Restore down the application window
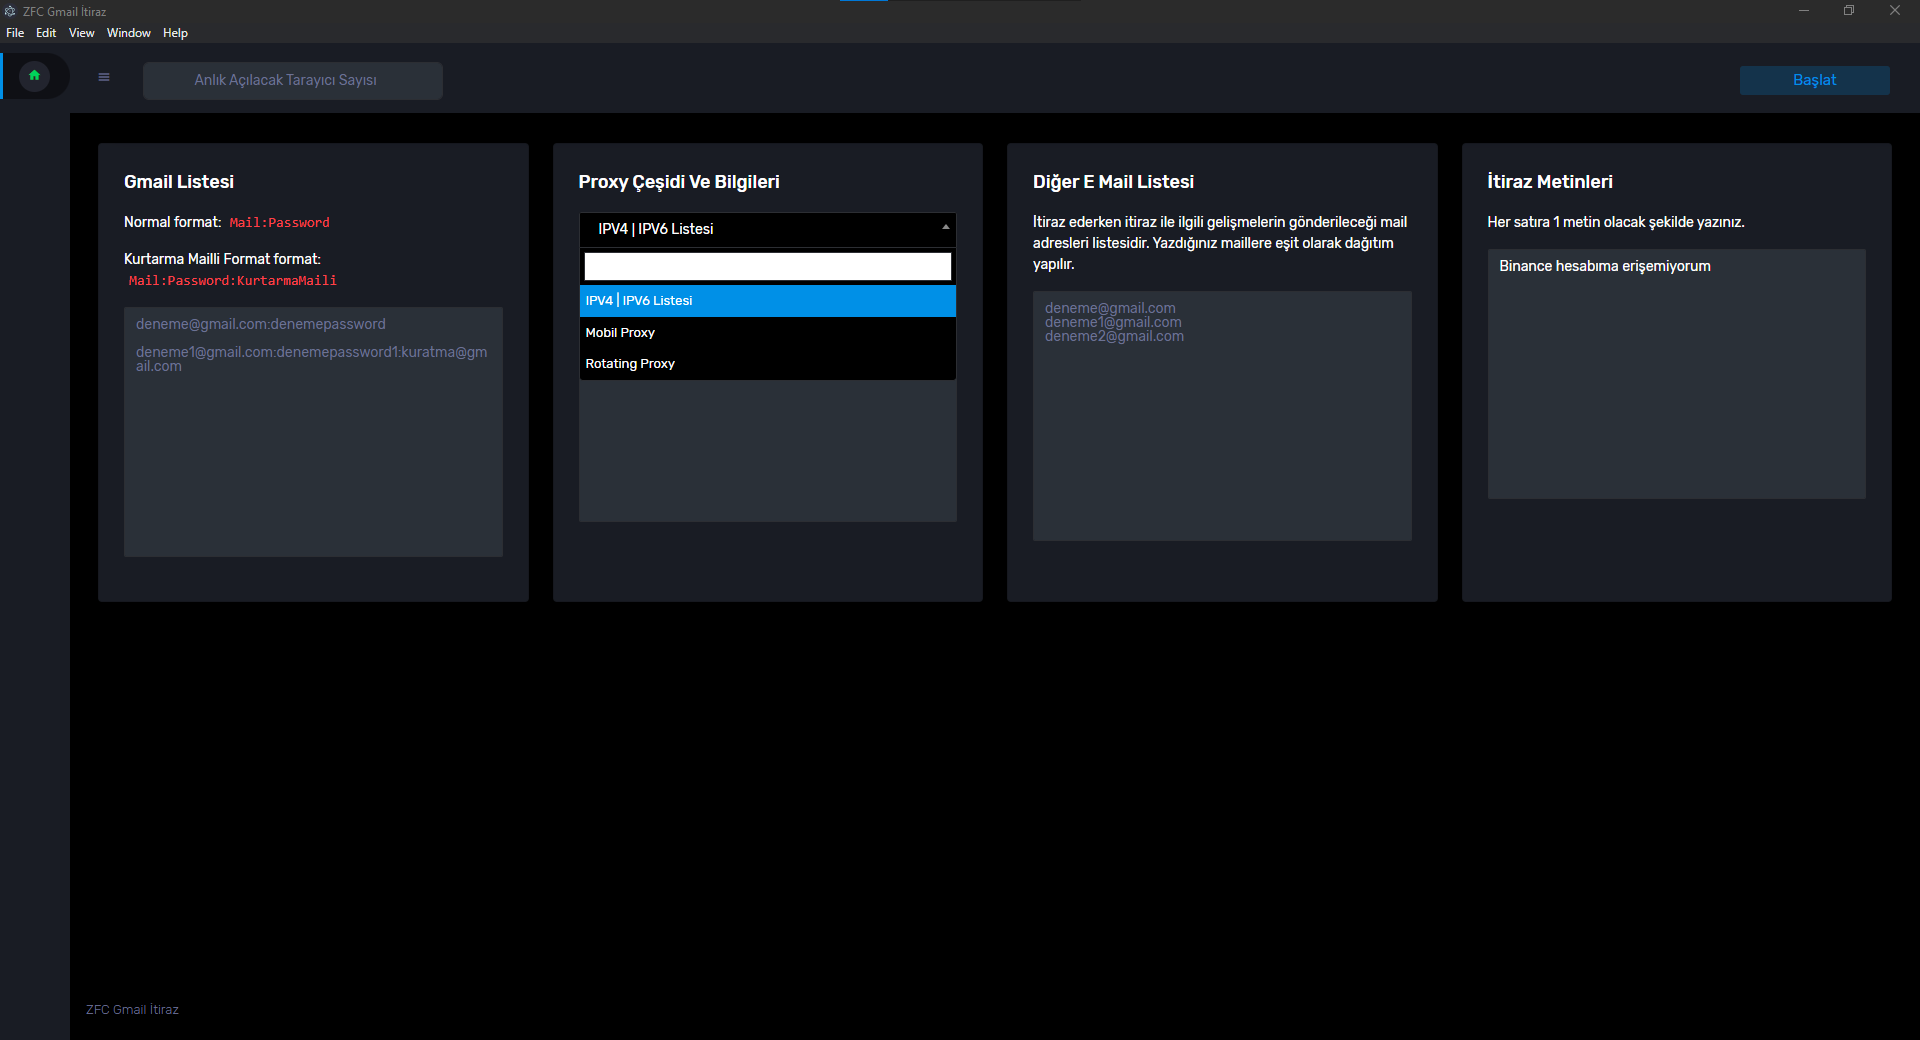Viewport: 1920px width, 1040px height. click(1849, 11)
